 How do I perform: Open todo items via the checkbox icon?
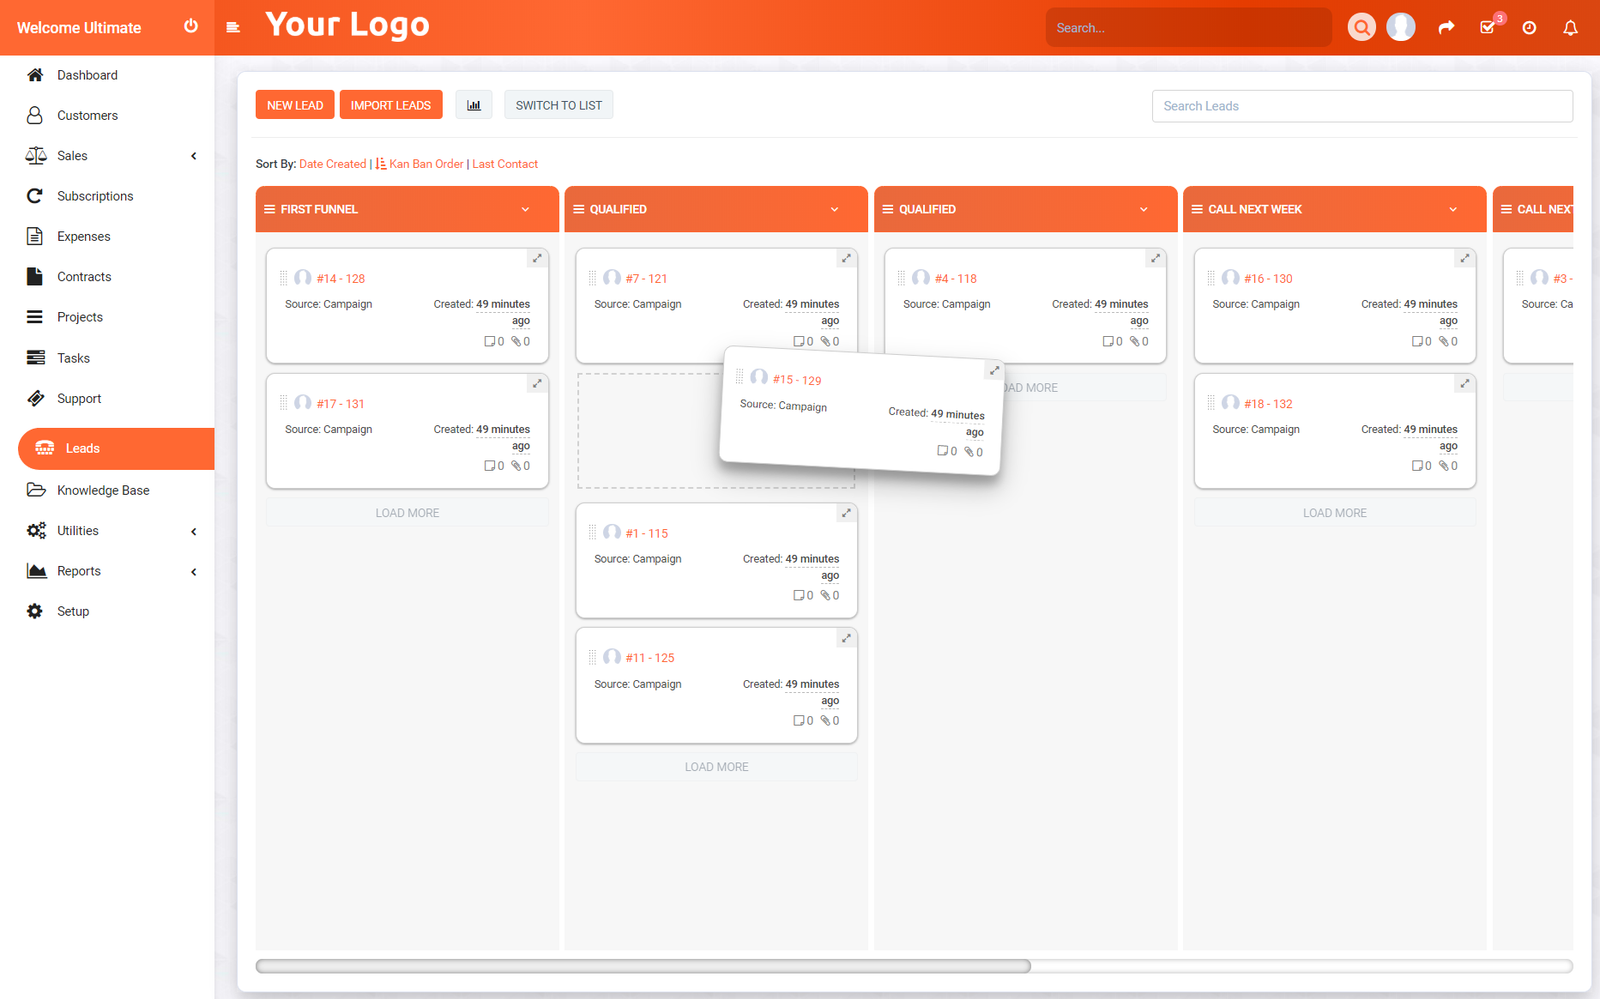[x=1487, y=28]
